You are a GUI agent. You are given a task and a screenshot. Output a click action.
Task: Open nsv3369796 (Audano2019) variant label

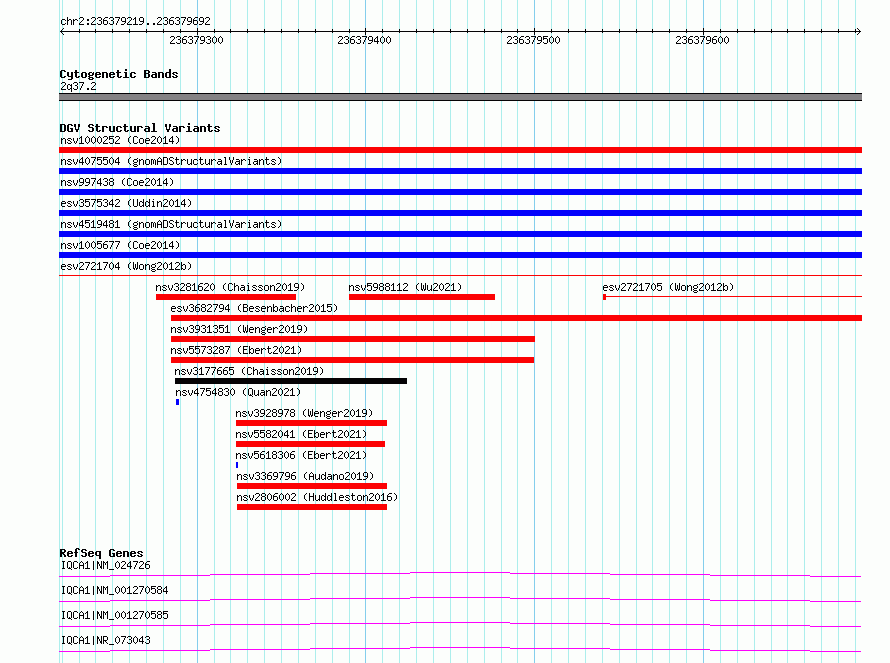pyautogui.click(x=305, y=476)
